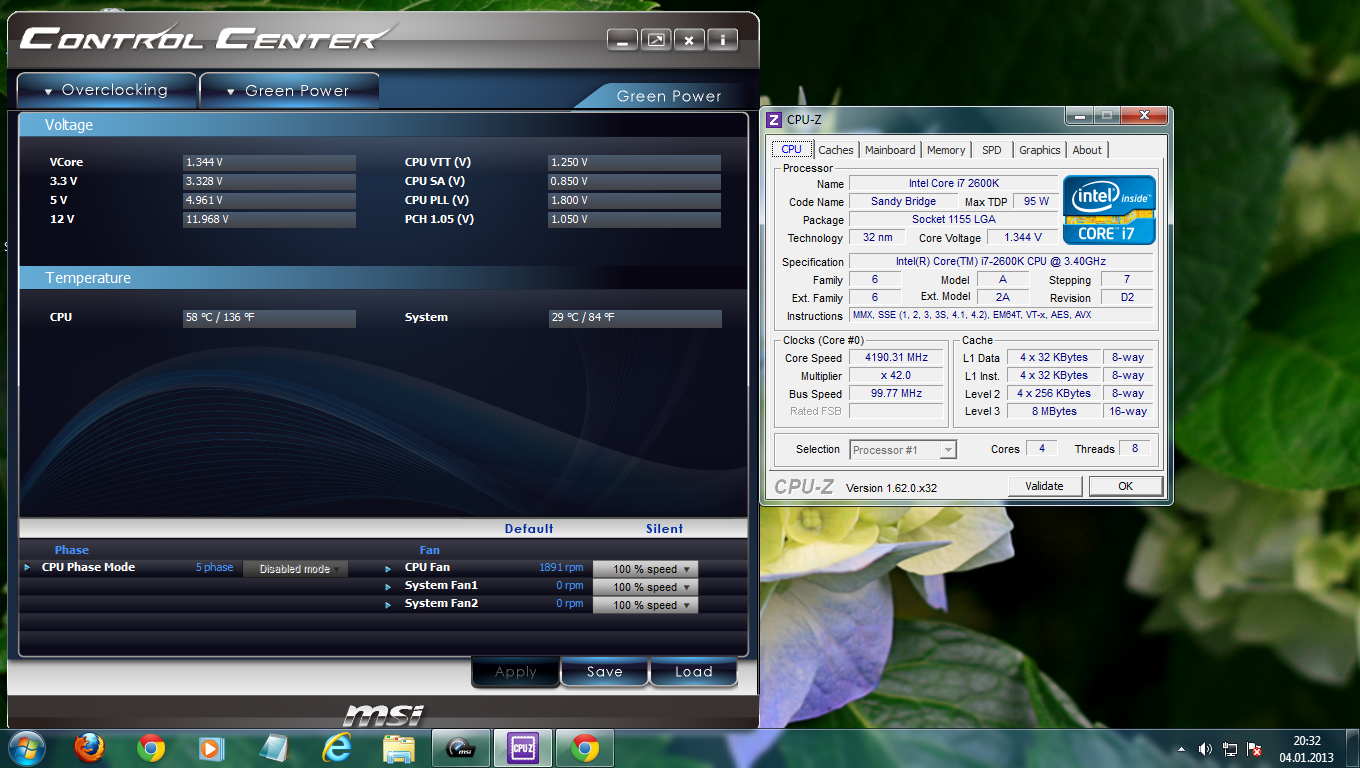Launch Firefox from the taskbar
Screen dimensions: 1360x768
[x=89, y=748]
